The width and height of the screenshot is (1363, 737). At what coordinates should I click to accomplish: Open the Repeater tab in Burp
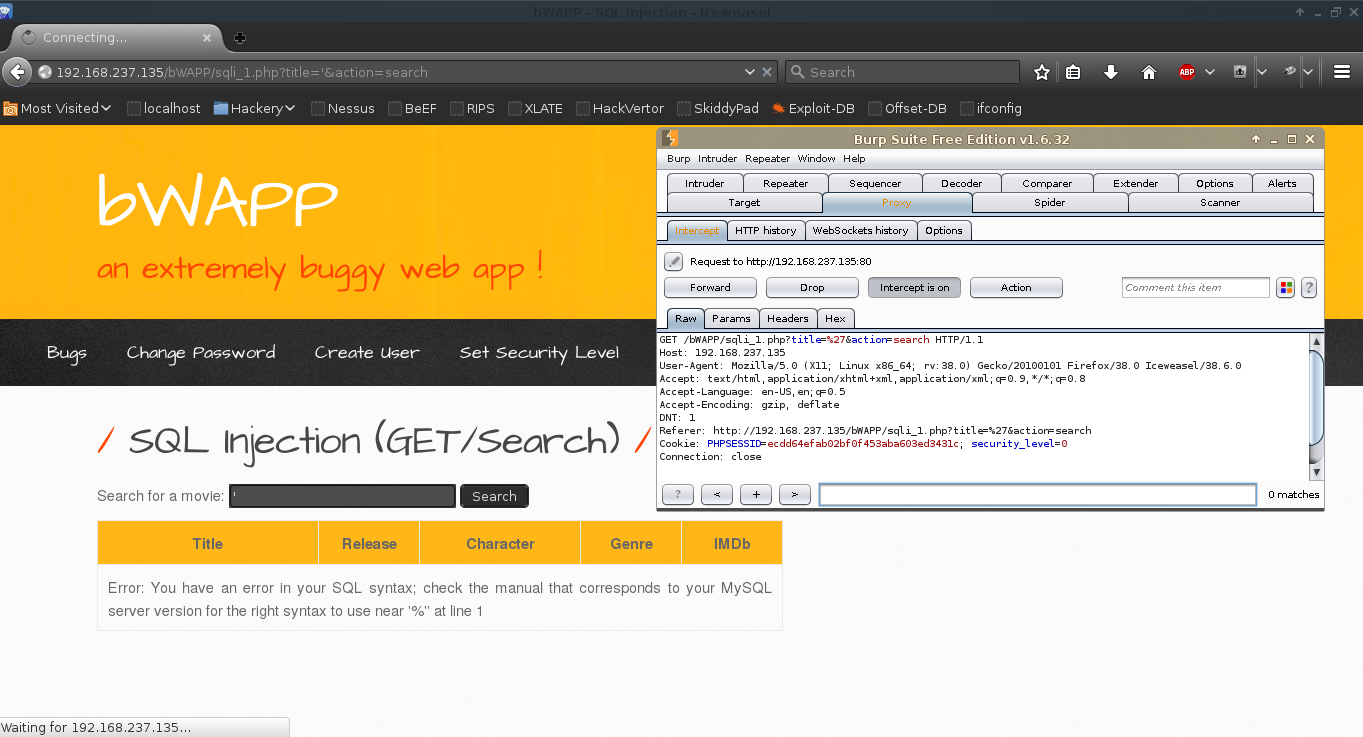point(785,183)
